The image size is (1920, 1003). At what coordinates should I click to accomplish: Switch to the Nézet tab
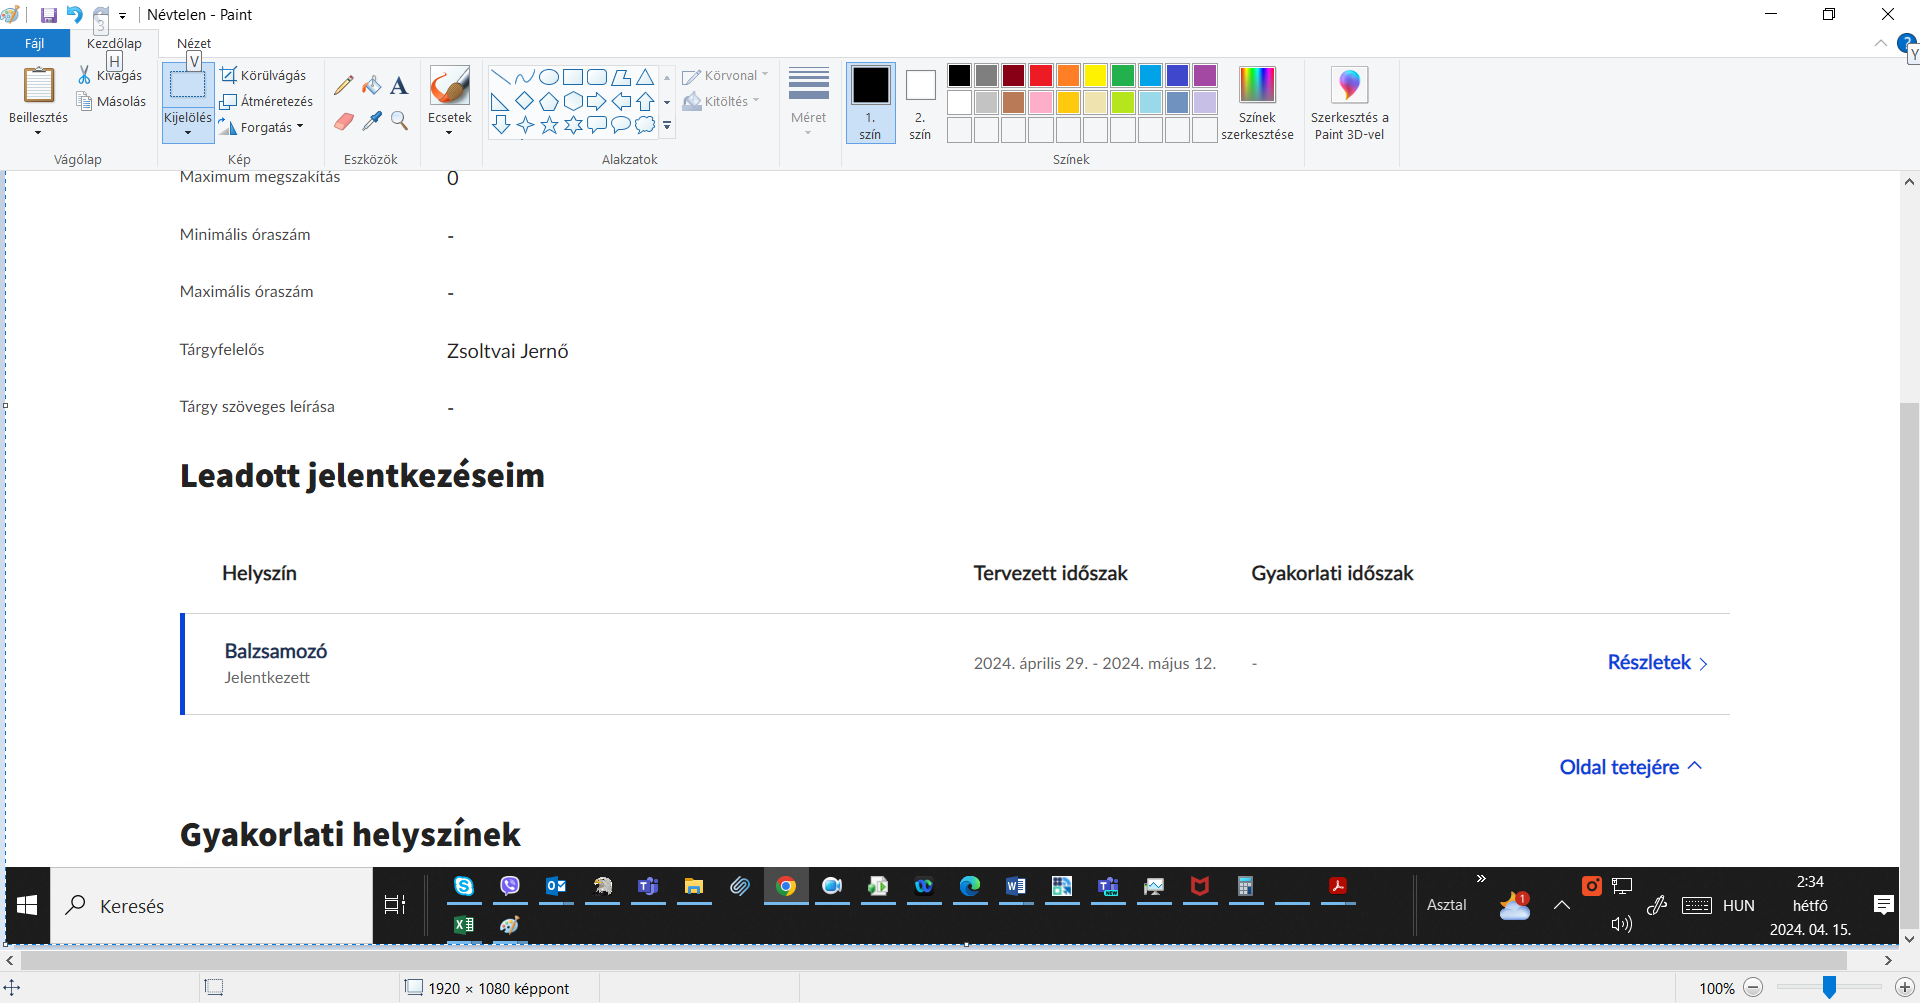[194, 44]
